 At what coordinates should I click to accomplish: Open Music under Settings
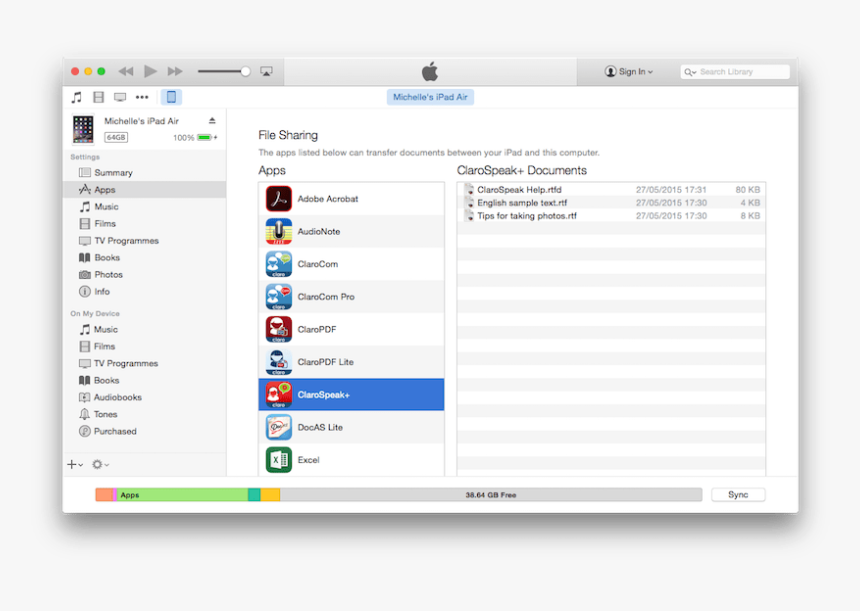pyautogui.click(x=145, y=207)
